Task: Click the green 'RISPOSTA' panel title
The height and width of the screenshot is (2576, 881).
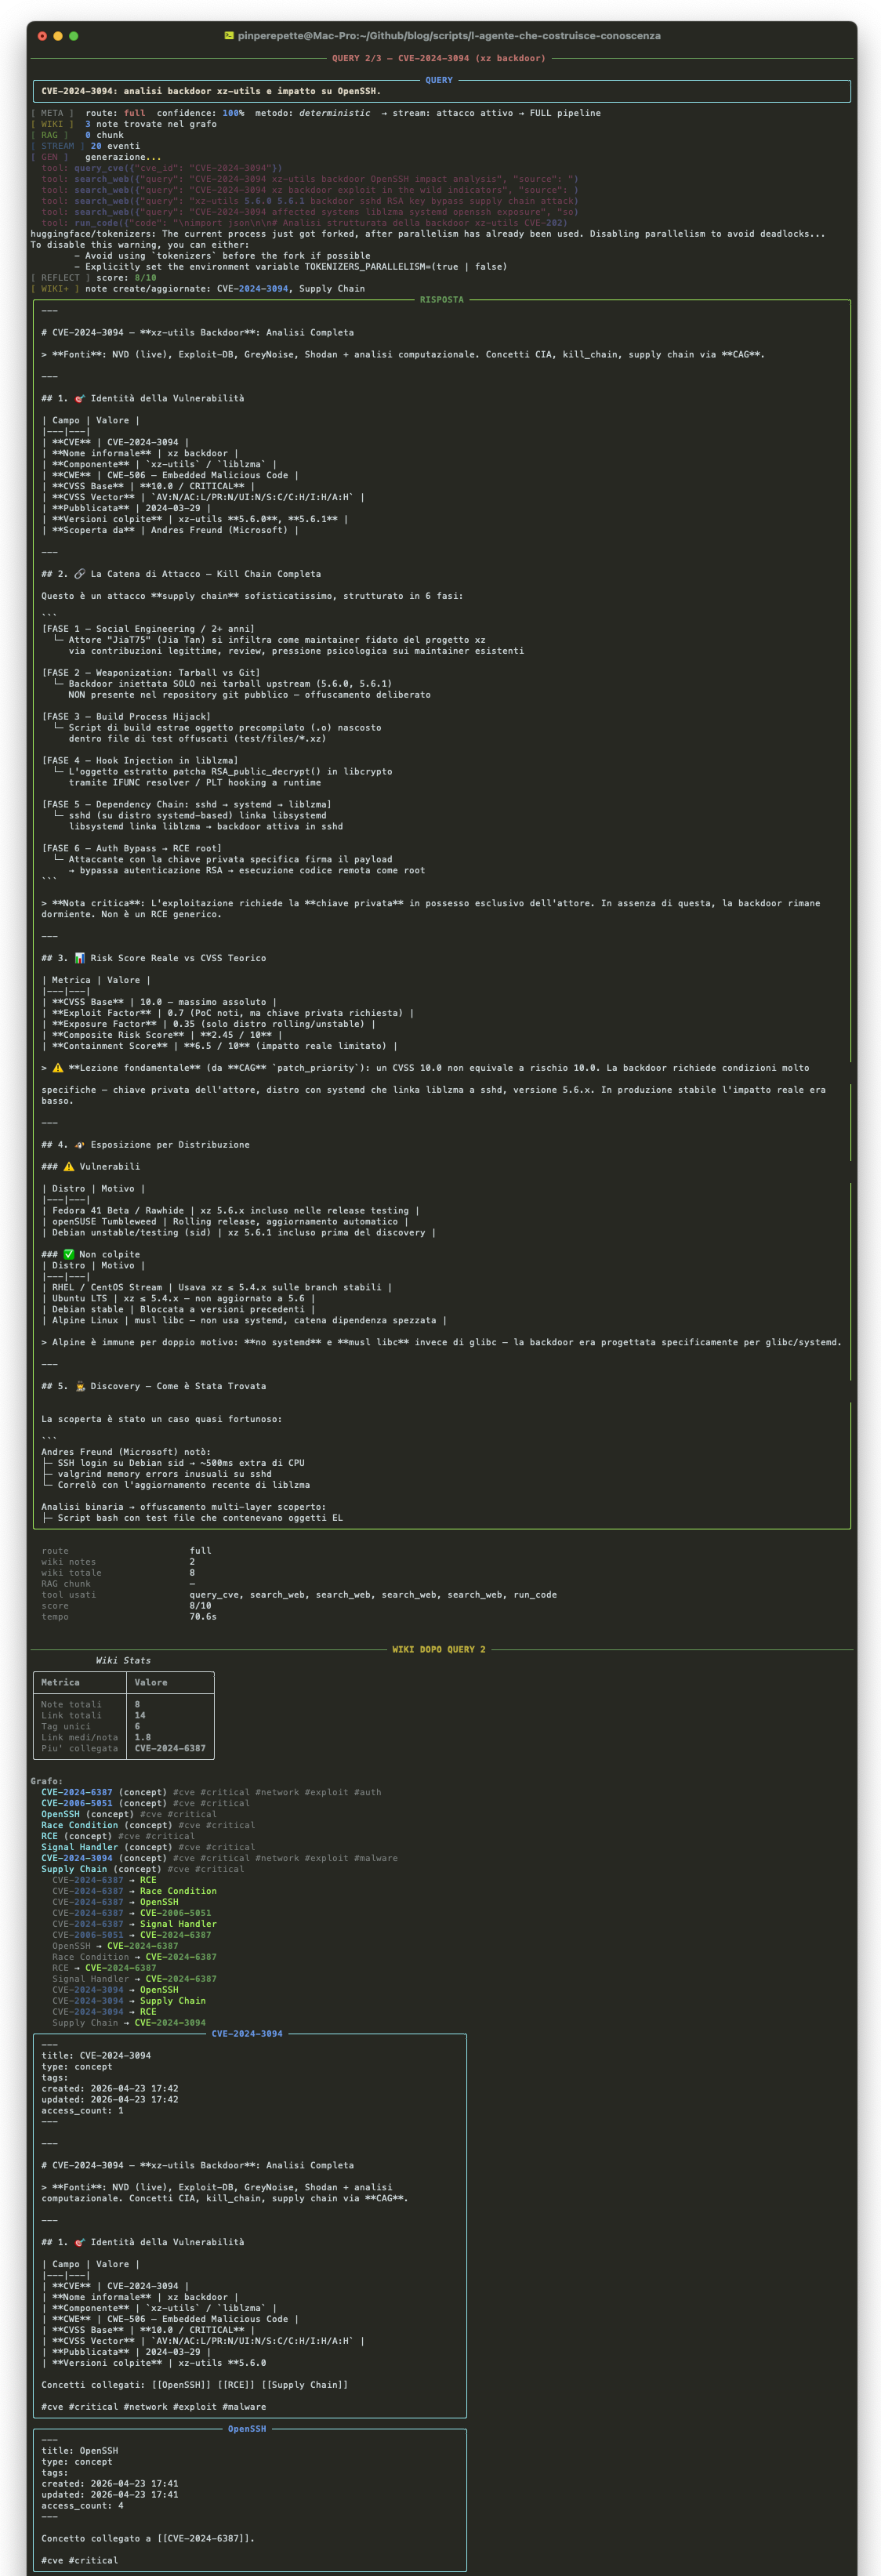Action: click(x=441, y=300)
